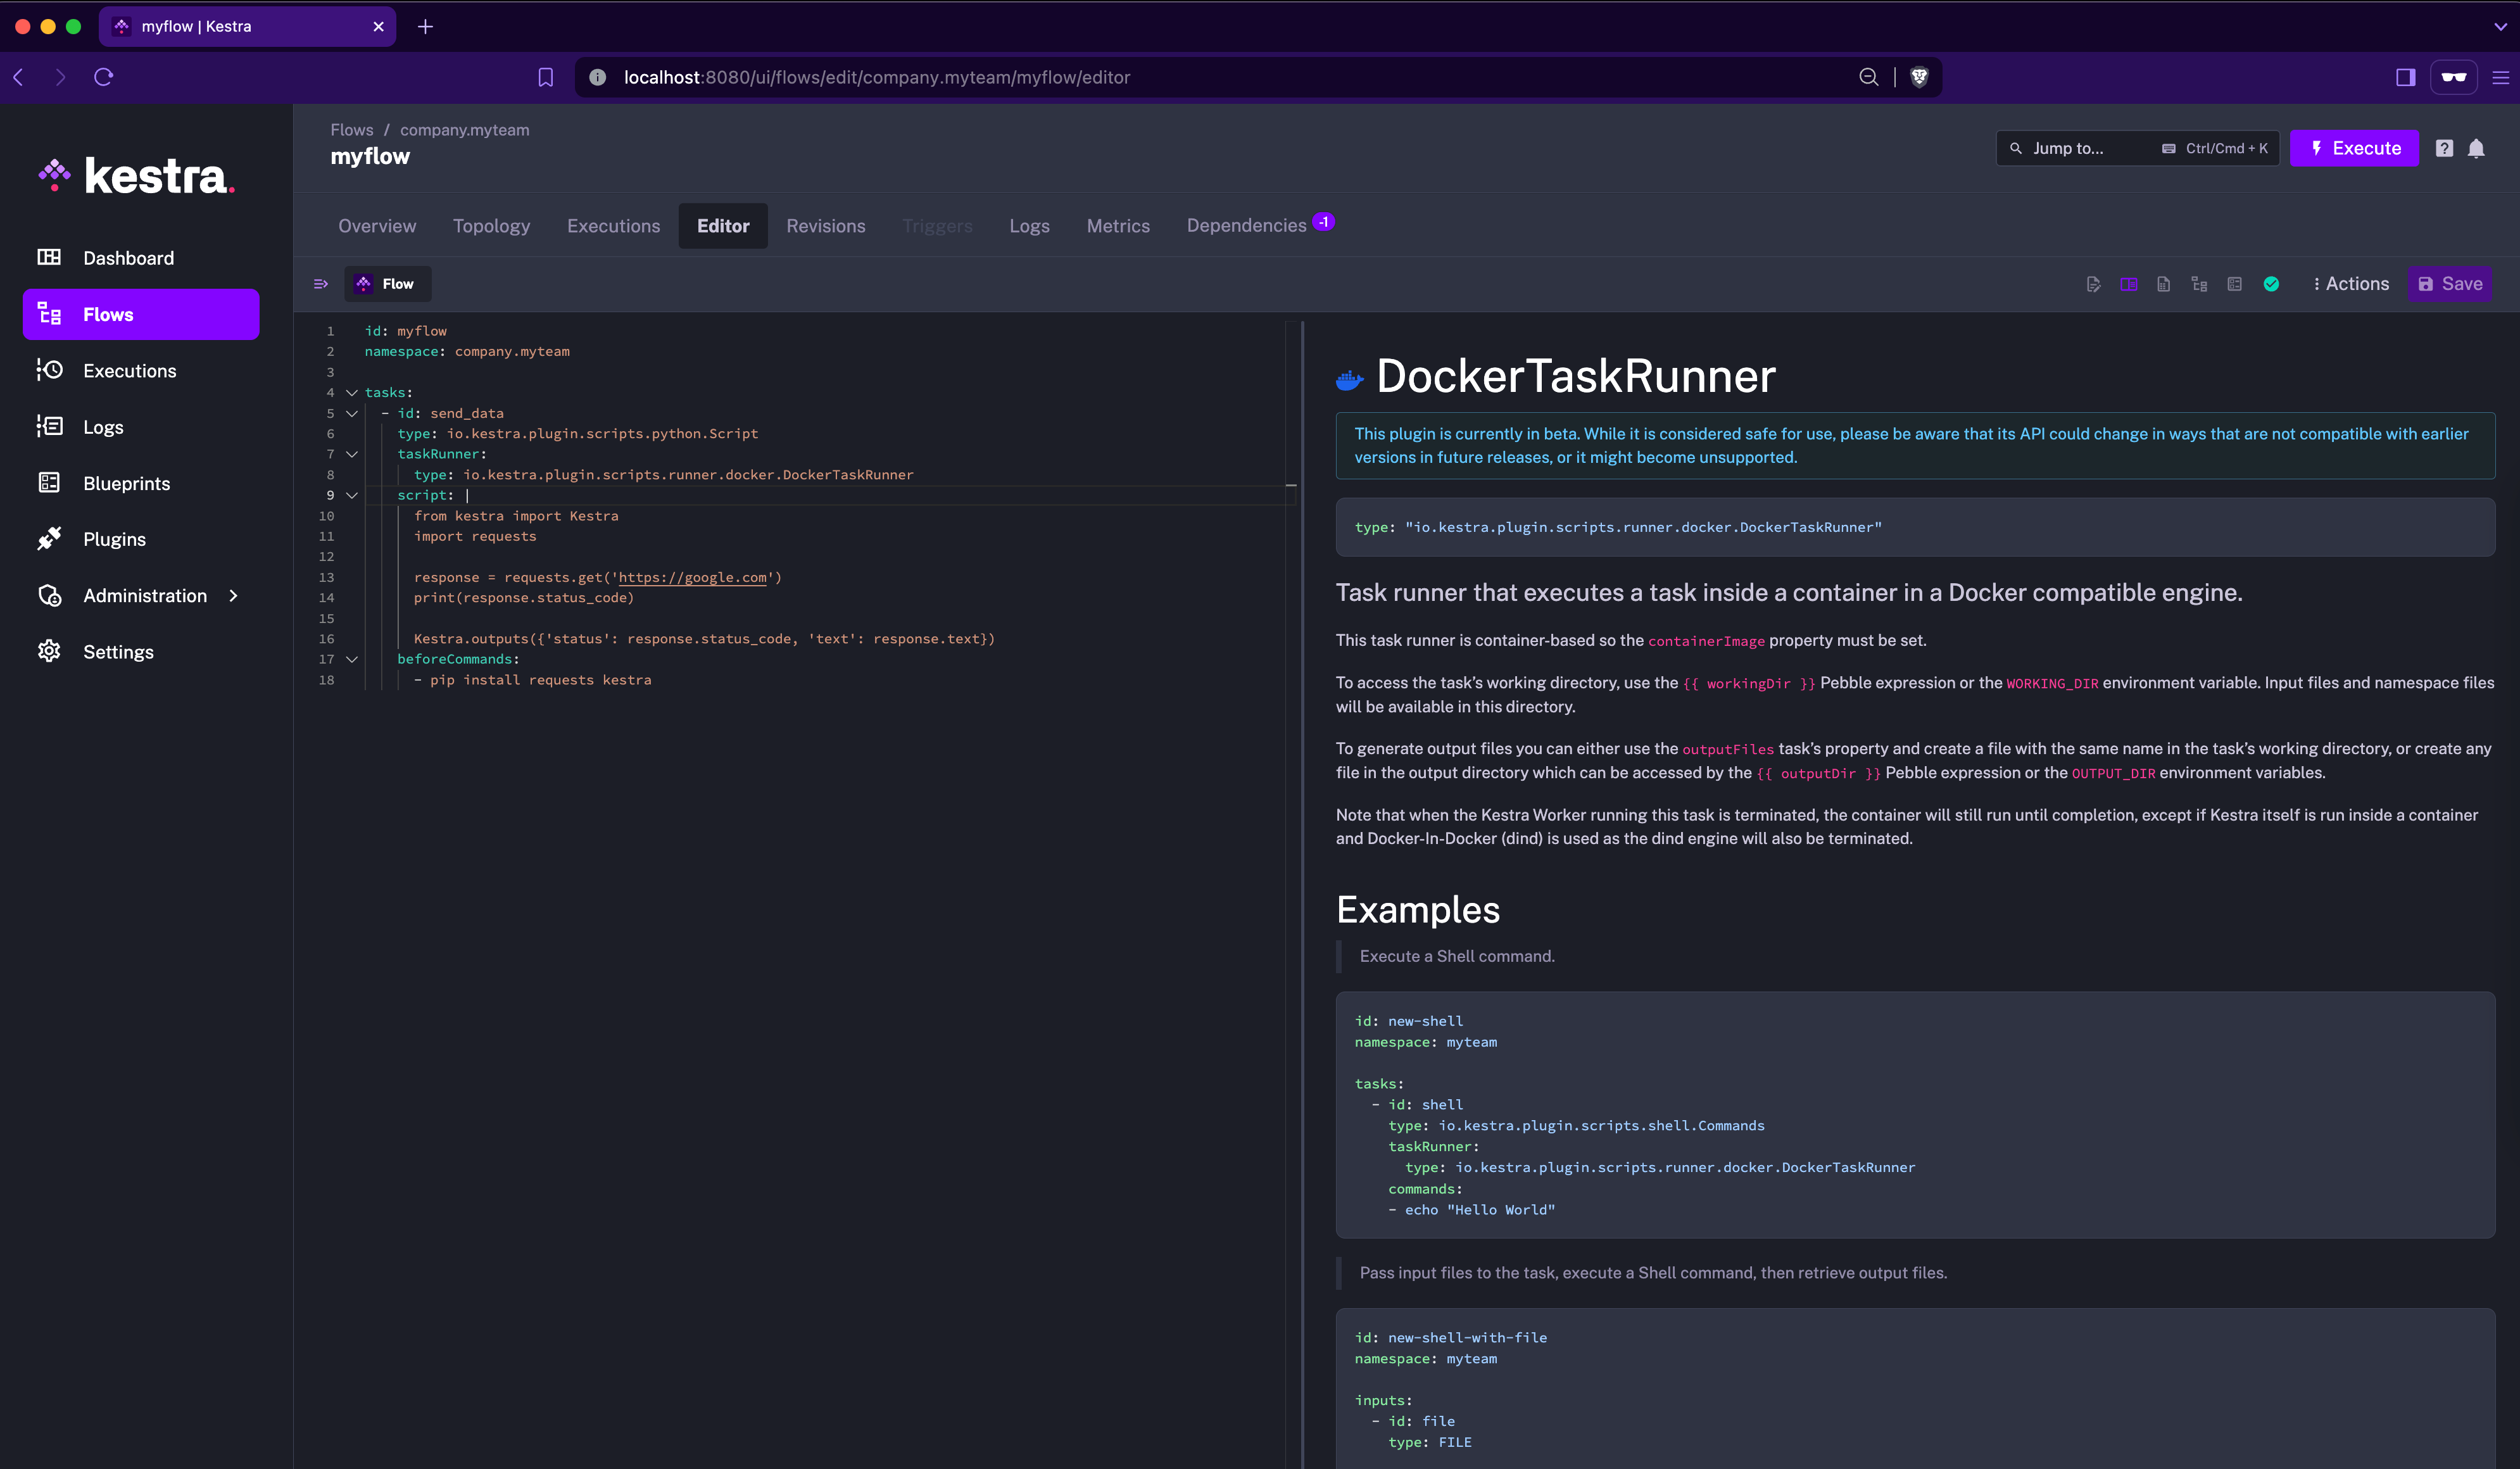Open the https://google.com link in code
Viewport: 2520px width, 1469px height.
point(692,577)
